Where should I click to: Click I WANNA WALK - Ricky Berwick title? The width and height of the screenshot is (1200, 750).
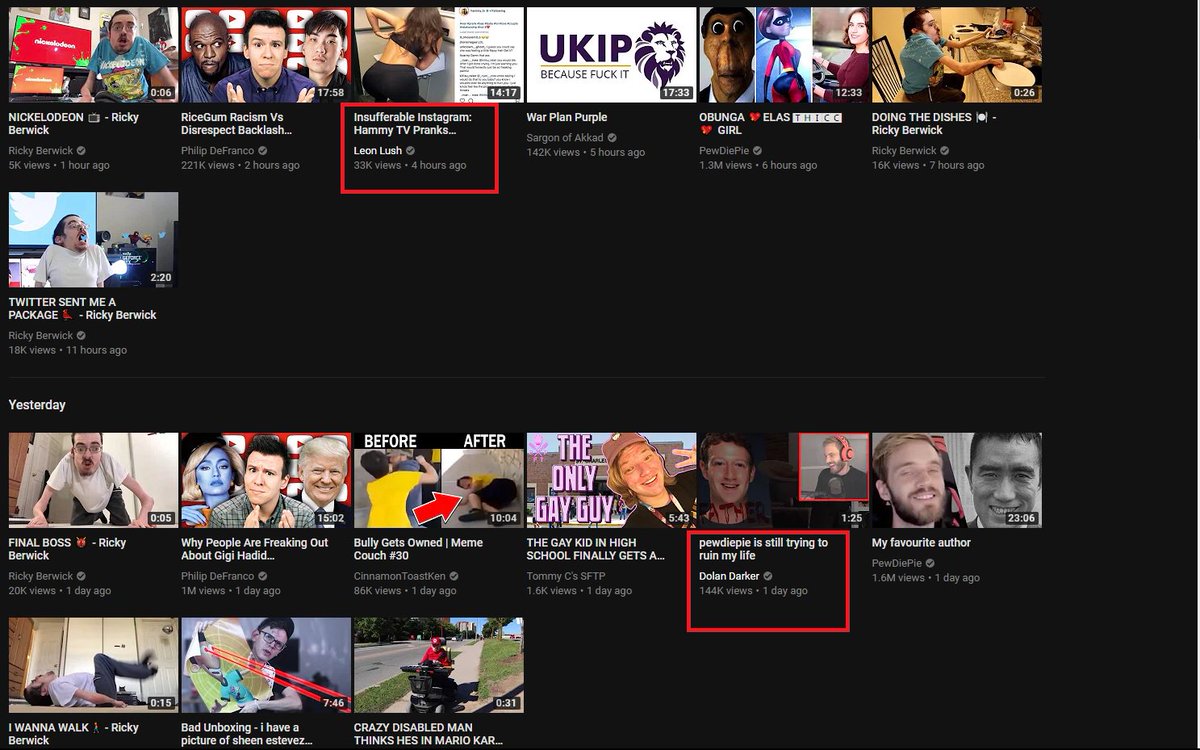(73, 734)
